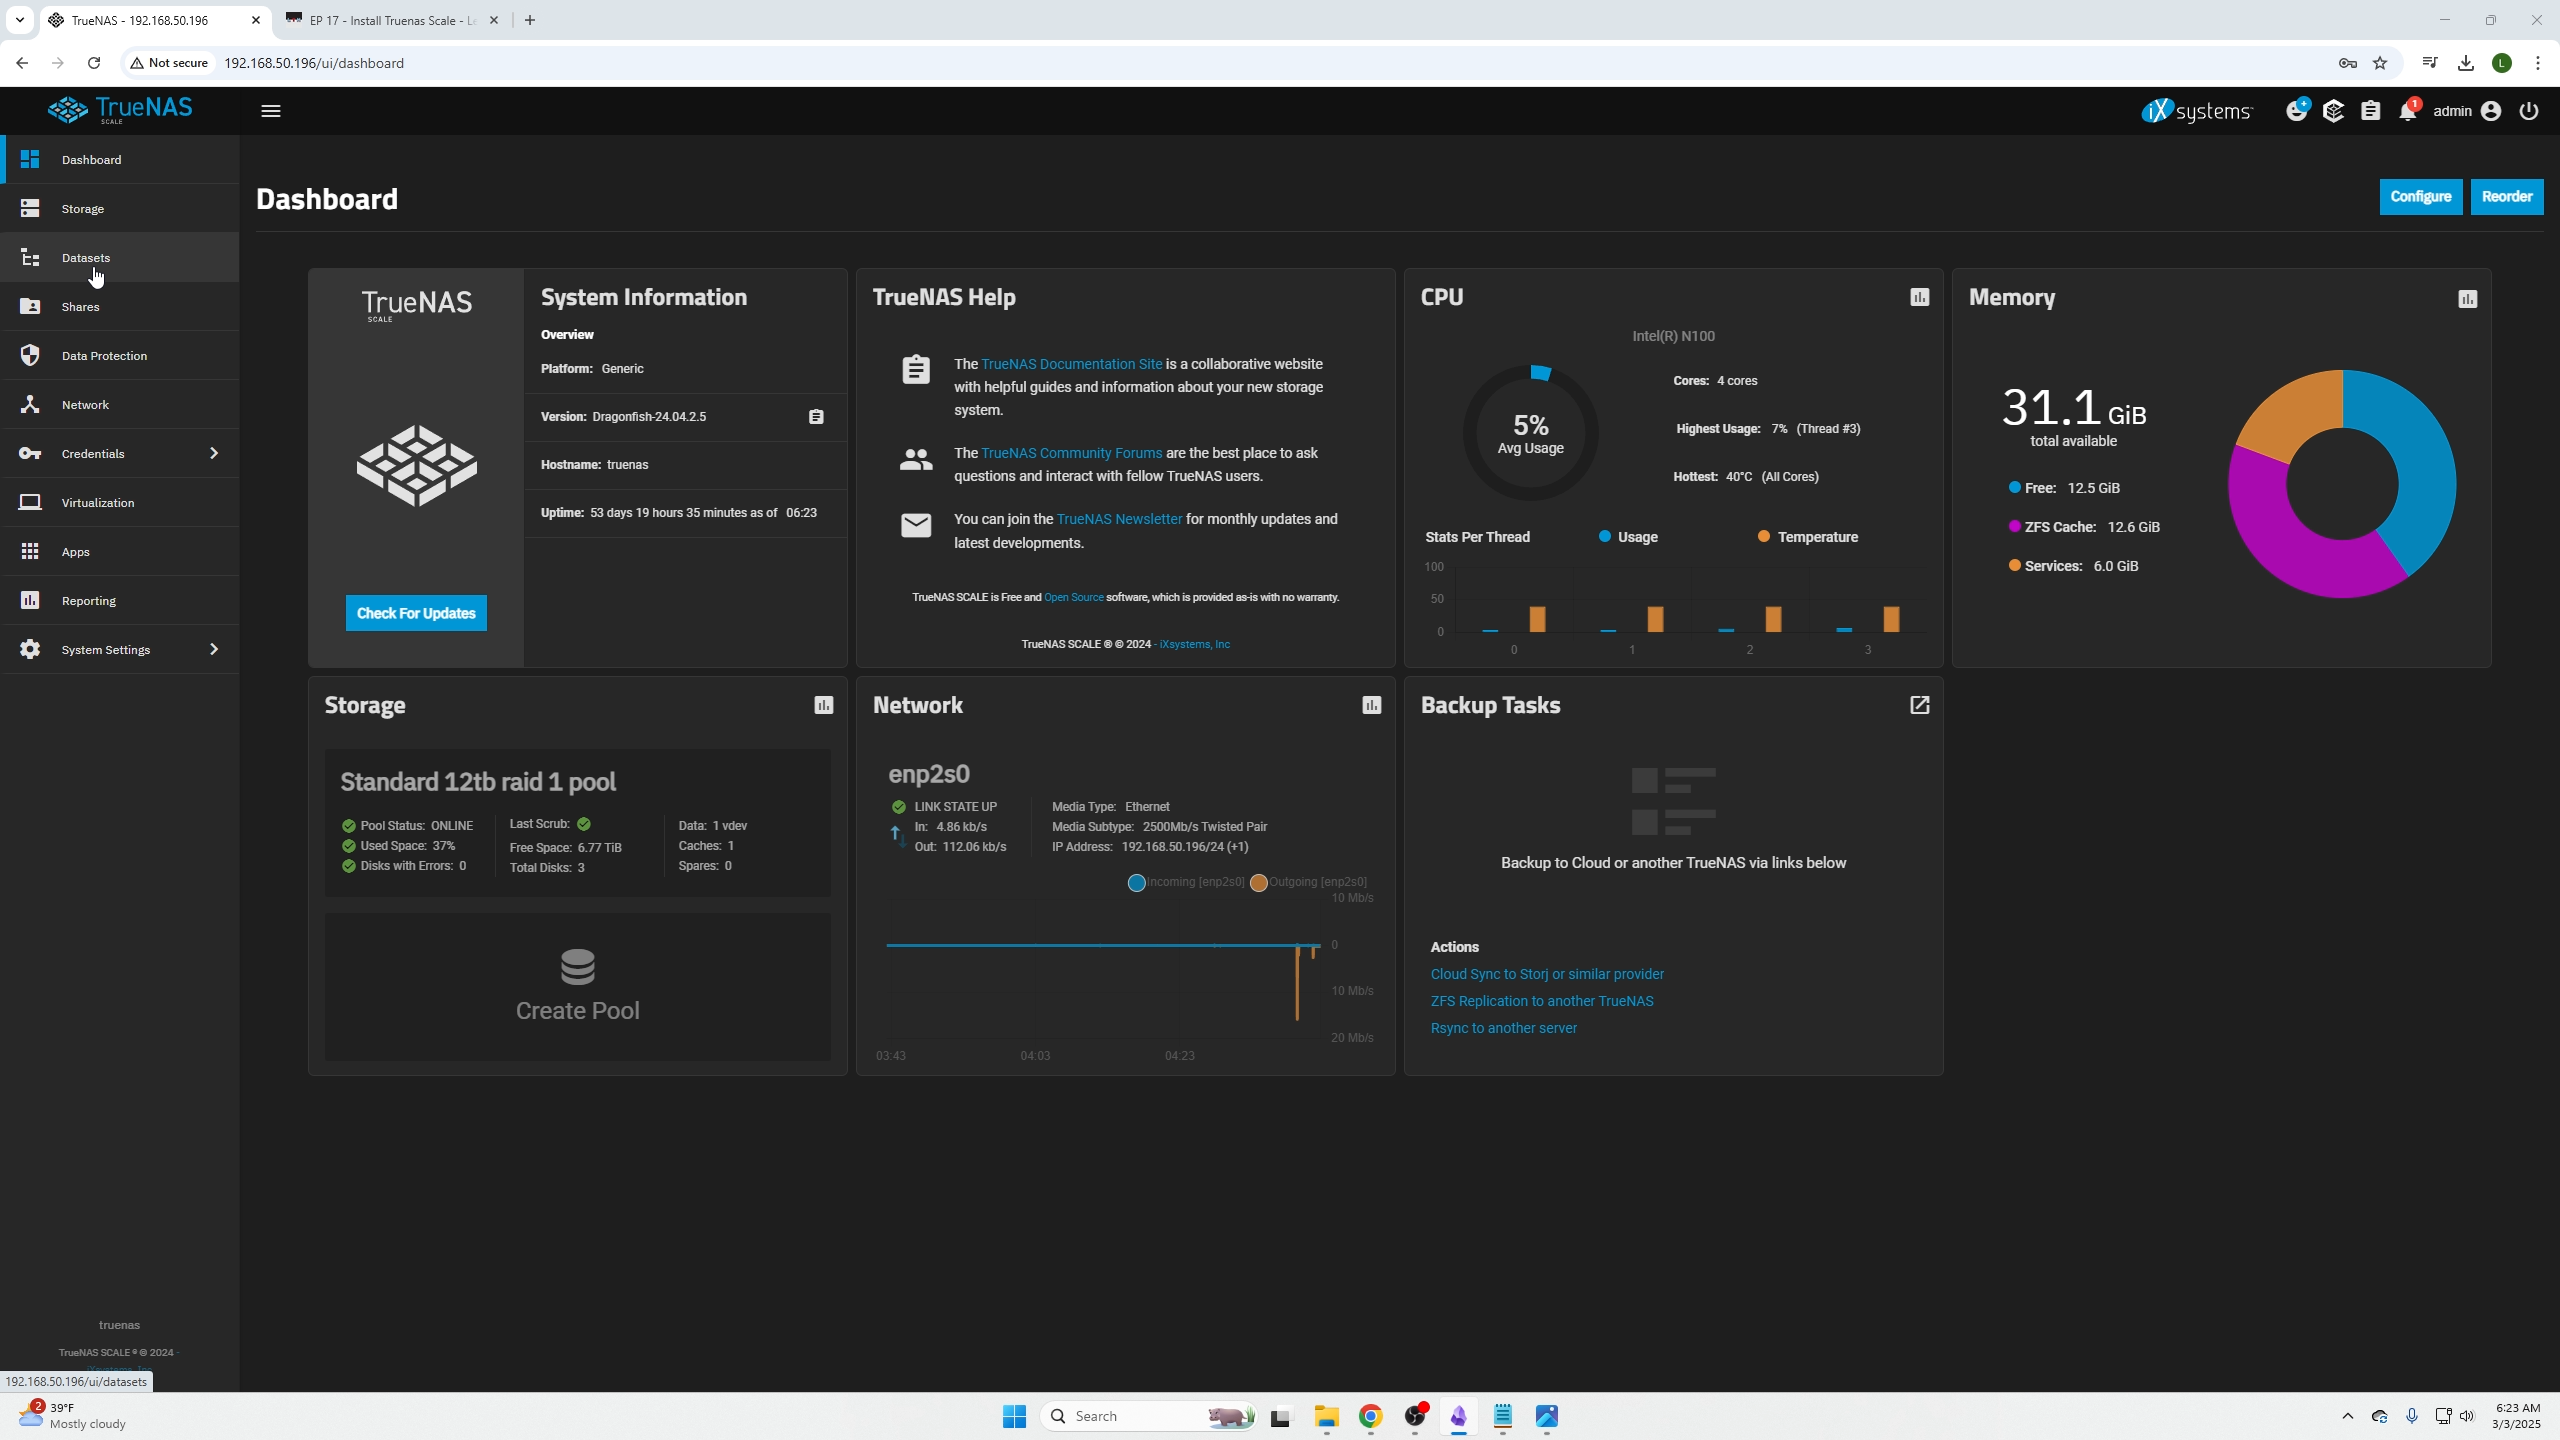Expand Credentials submenu arrow
Viewport: 2560px width, 1440px height.
[213, 453]
